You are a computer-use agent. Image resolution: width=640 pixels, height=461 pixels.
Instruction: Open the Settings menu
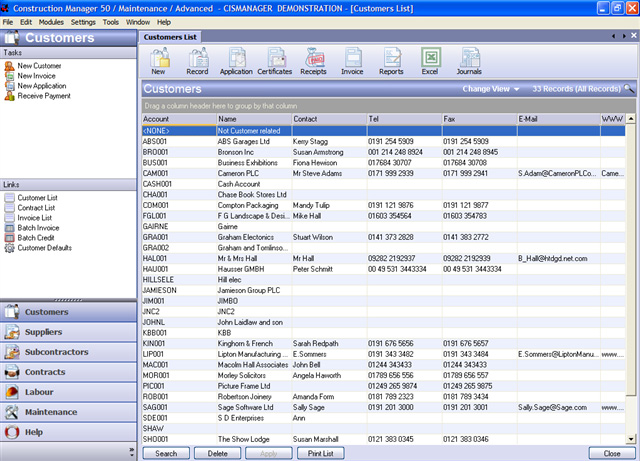click(x=83, y=22)
